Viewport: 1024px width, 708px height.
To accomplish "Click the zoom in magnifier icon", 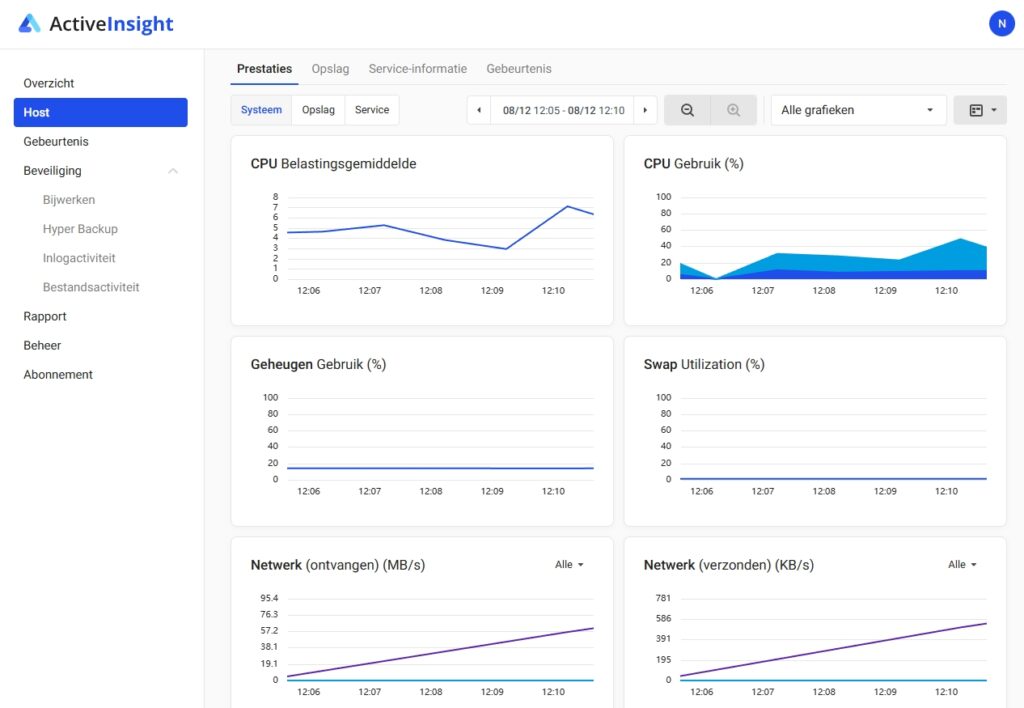I will coord(733,110).
